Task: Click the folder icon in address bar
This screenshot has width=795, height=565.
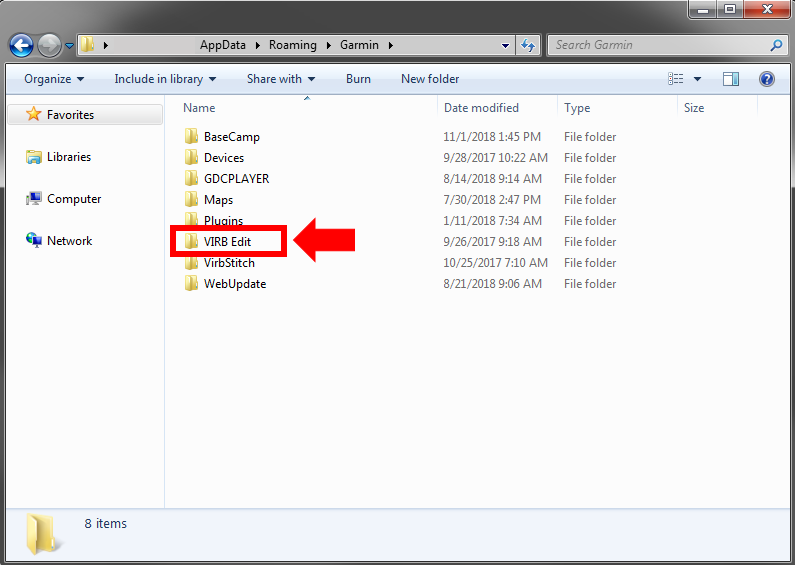Action: (88, 45)
